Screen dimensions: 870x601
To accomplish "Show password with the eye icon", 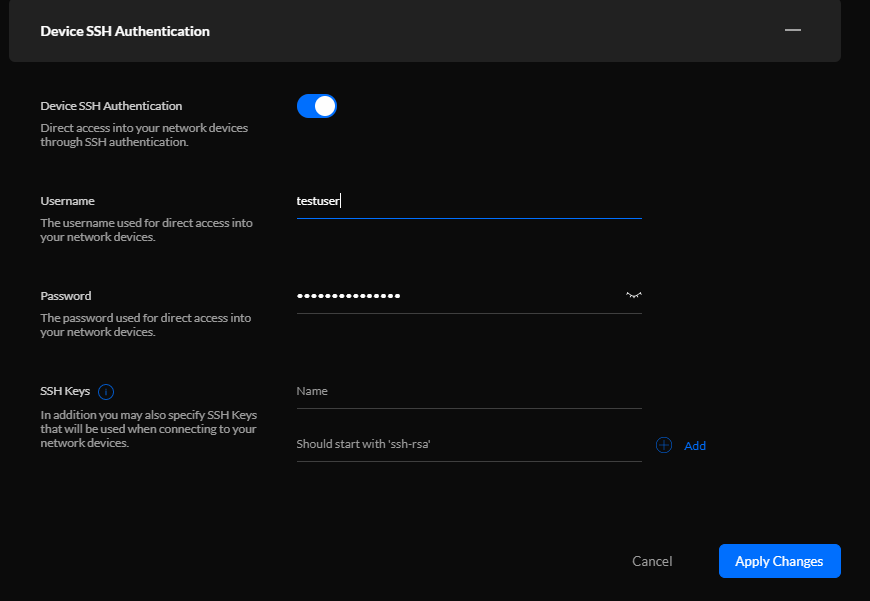I will click(634, 295).
